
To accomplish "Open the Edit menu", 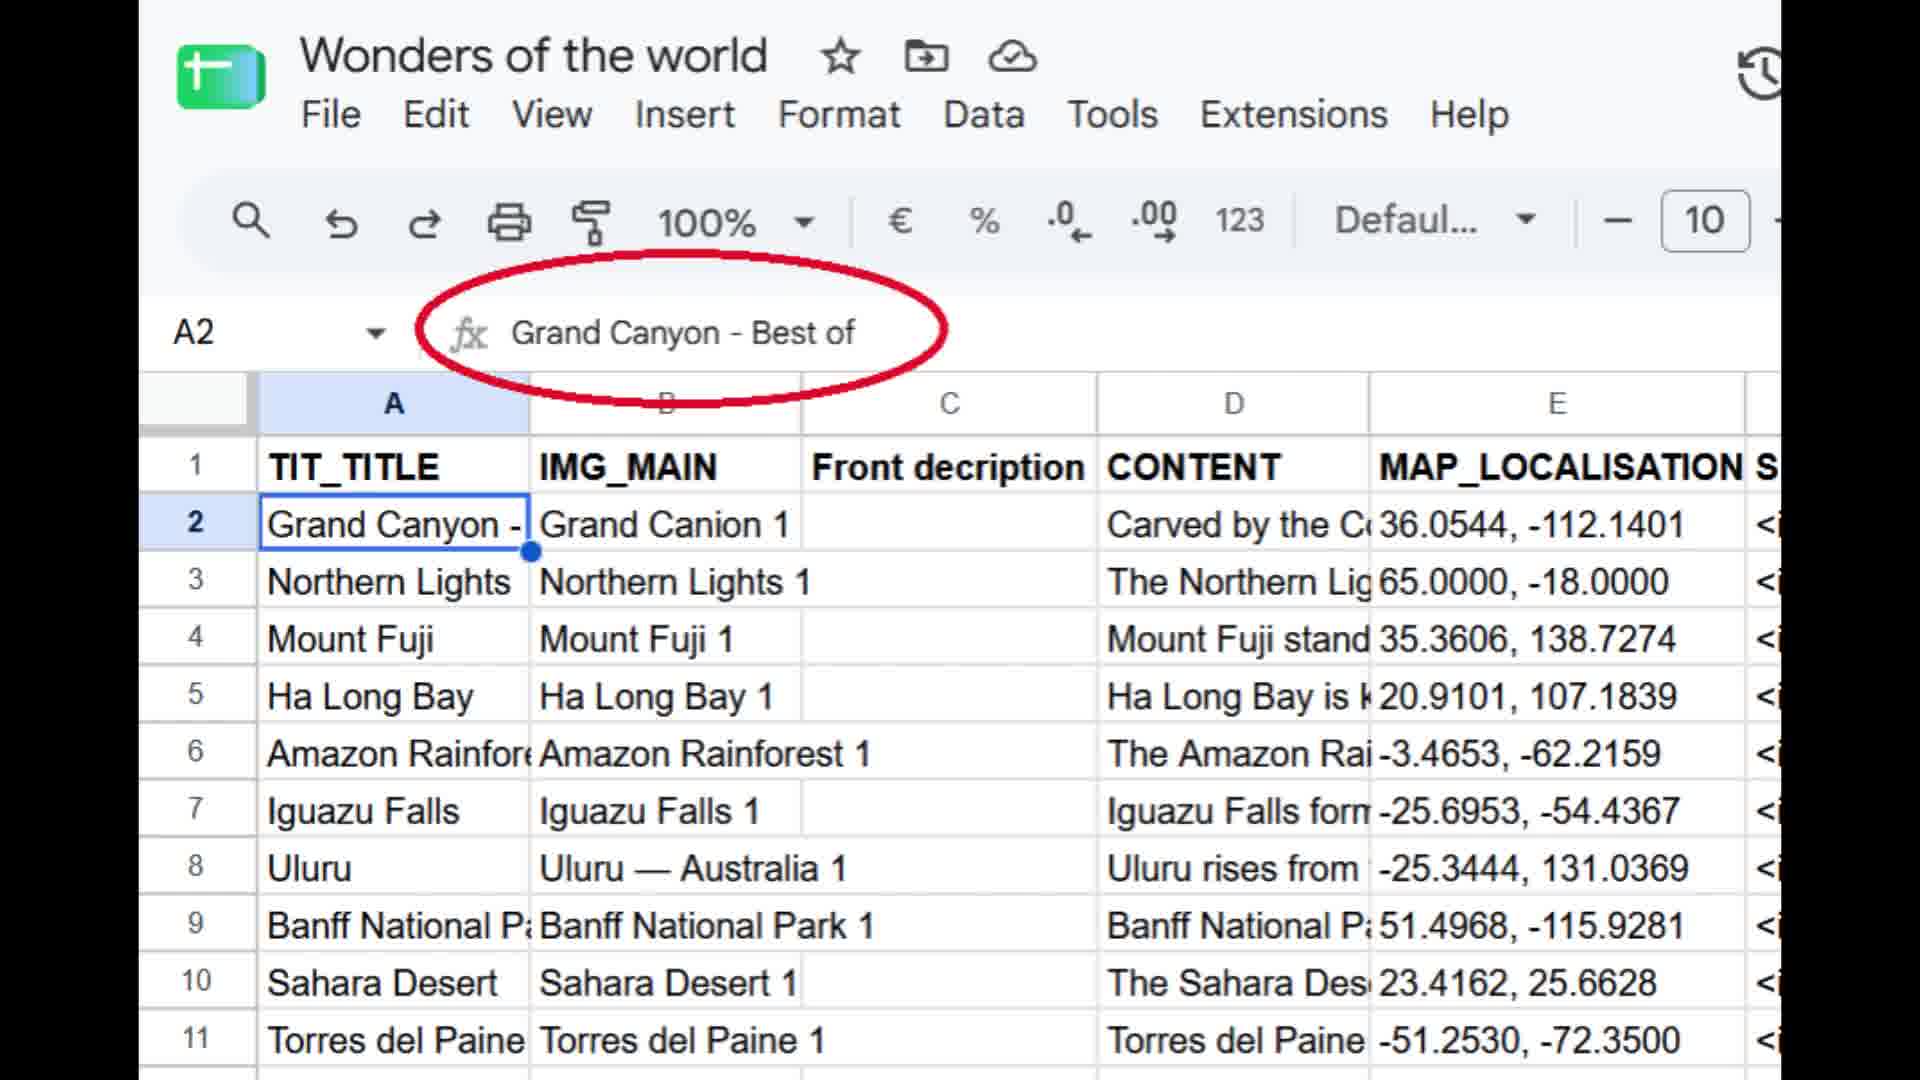I will coord(436,115).
